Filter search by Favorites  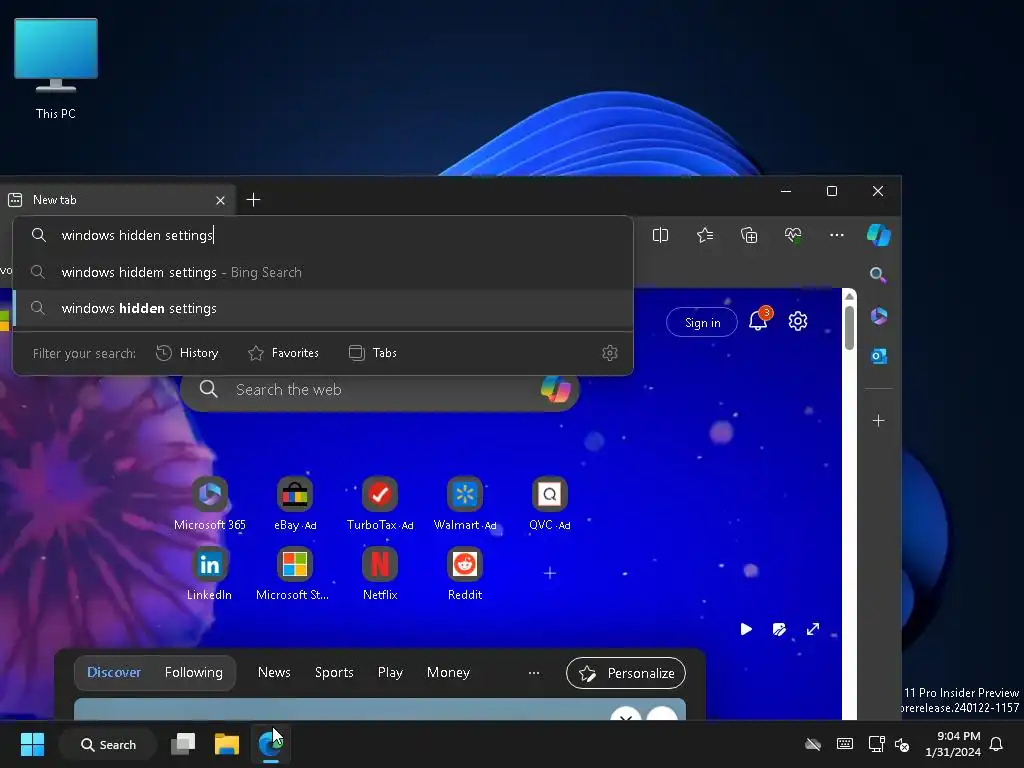(283, 353)
